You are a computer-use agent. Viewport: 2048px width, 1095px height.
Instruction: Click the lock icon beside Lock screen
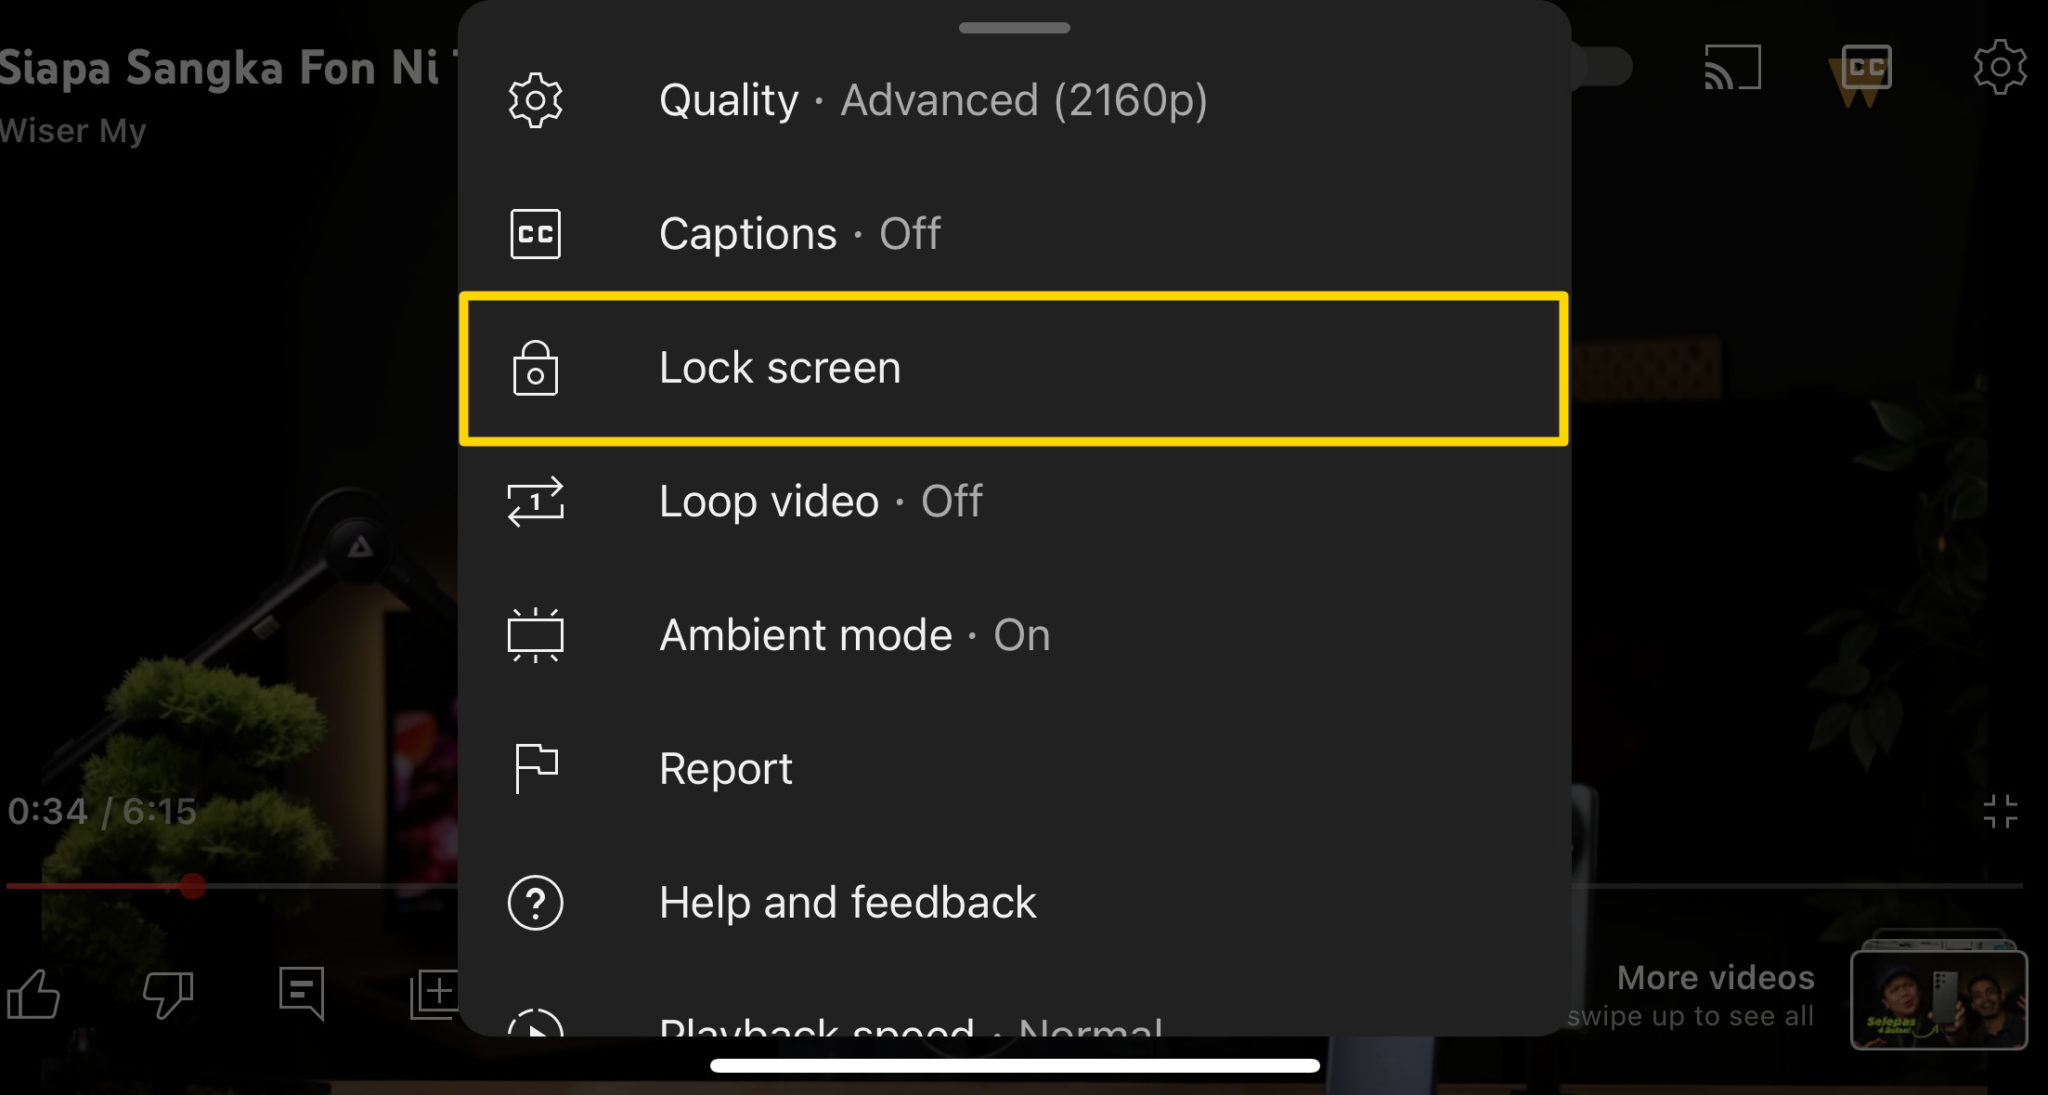(535, 368)
